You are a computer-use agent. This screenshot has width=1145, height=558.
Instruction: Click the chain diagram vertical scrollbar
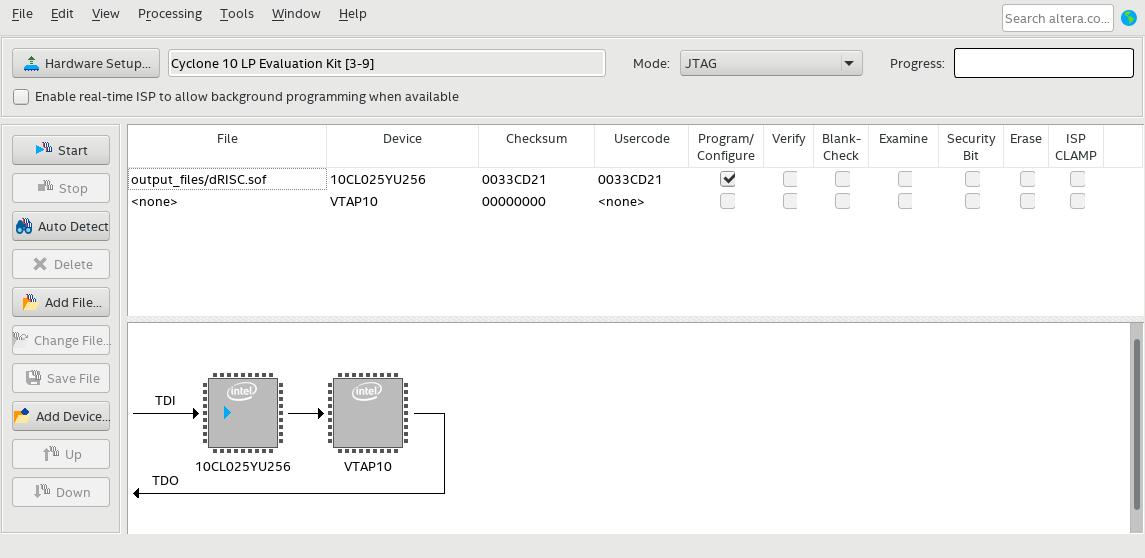1136,424
